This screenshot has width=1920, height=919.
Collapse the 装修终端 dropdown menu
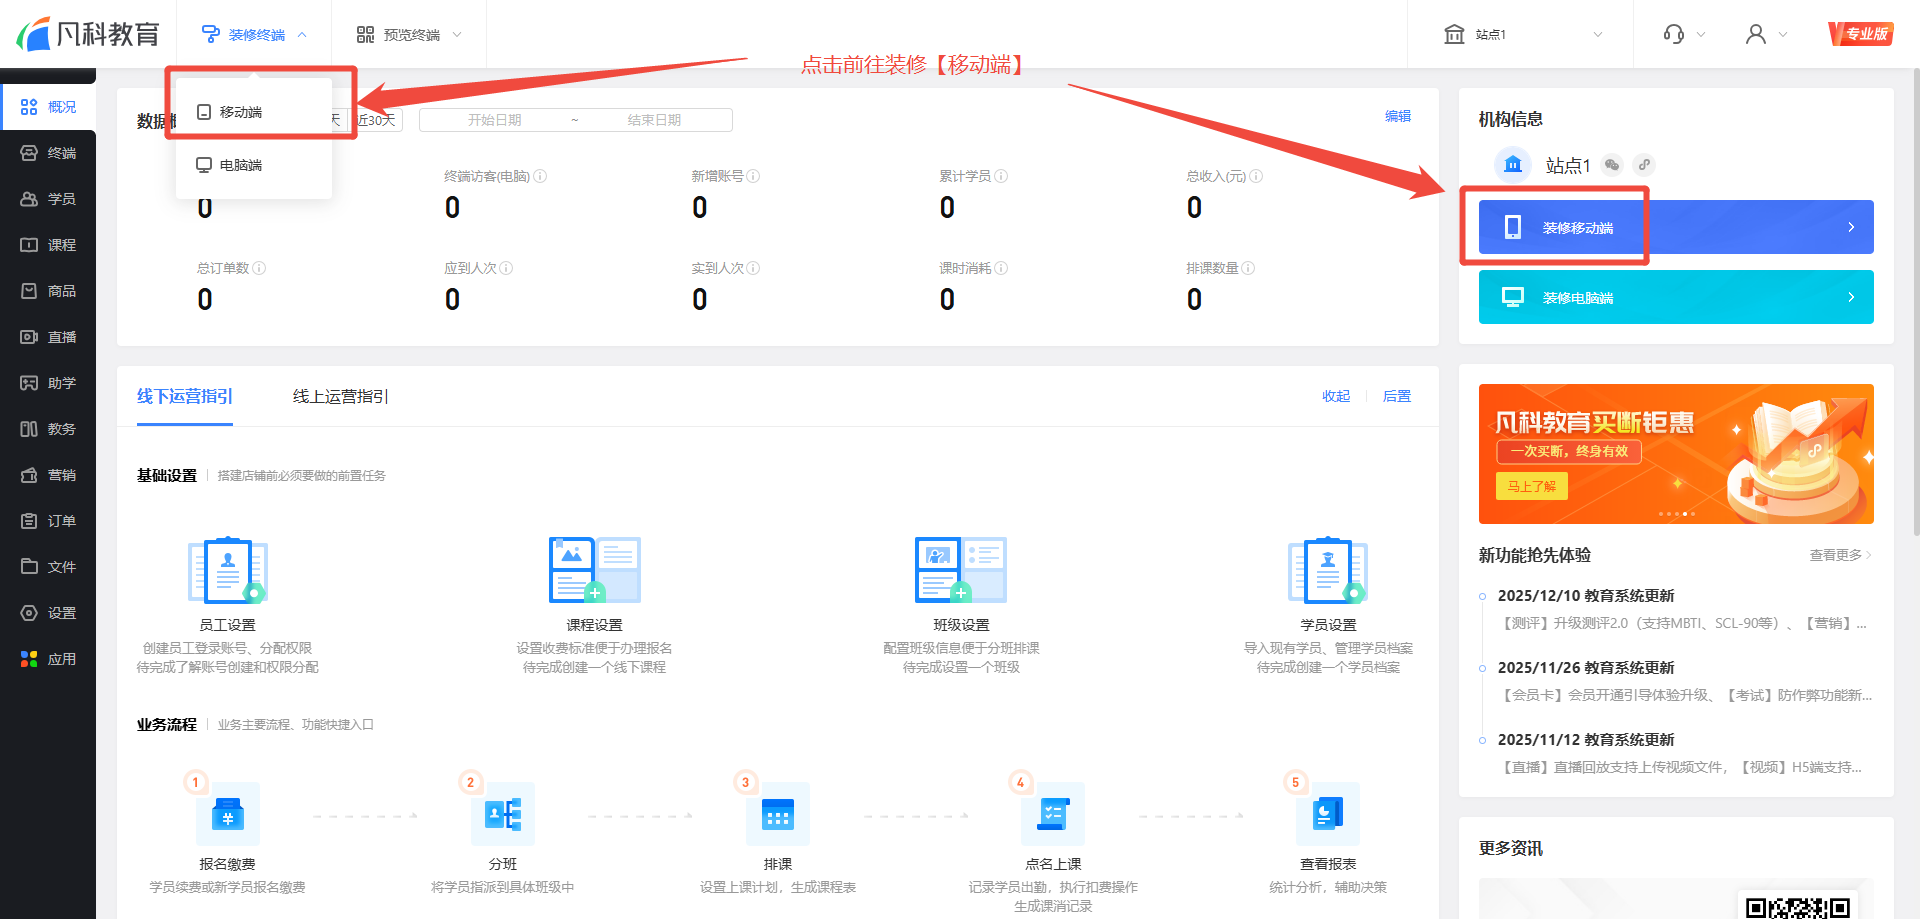click(x=255, y=34)
